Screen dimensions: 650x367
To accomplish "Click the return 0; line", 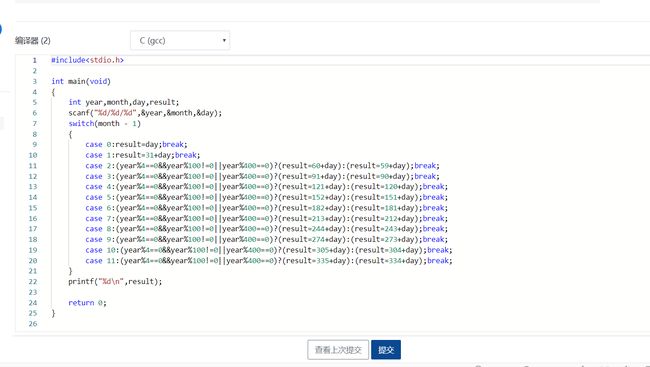I will (87, 303).
